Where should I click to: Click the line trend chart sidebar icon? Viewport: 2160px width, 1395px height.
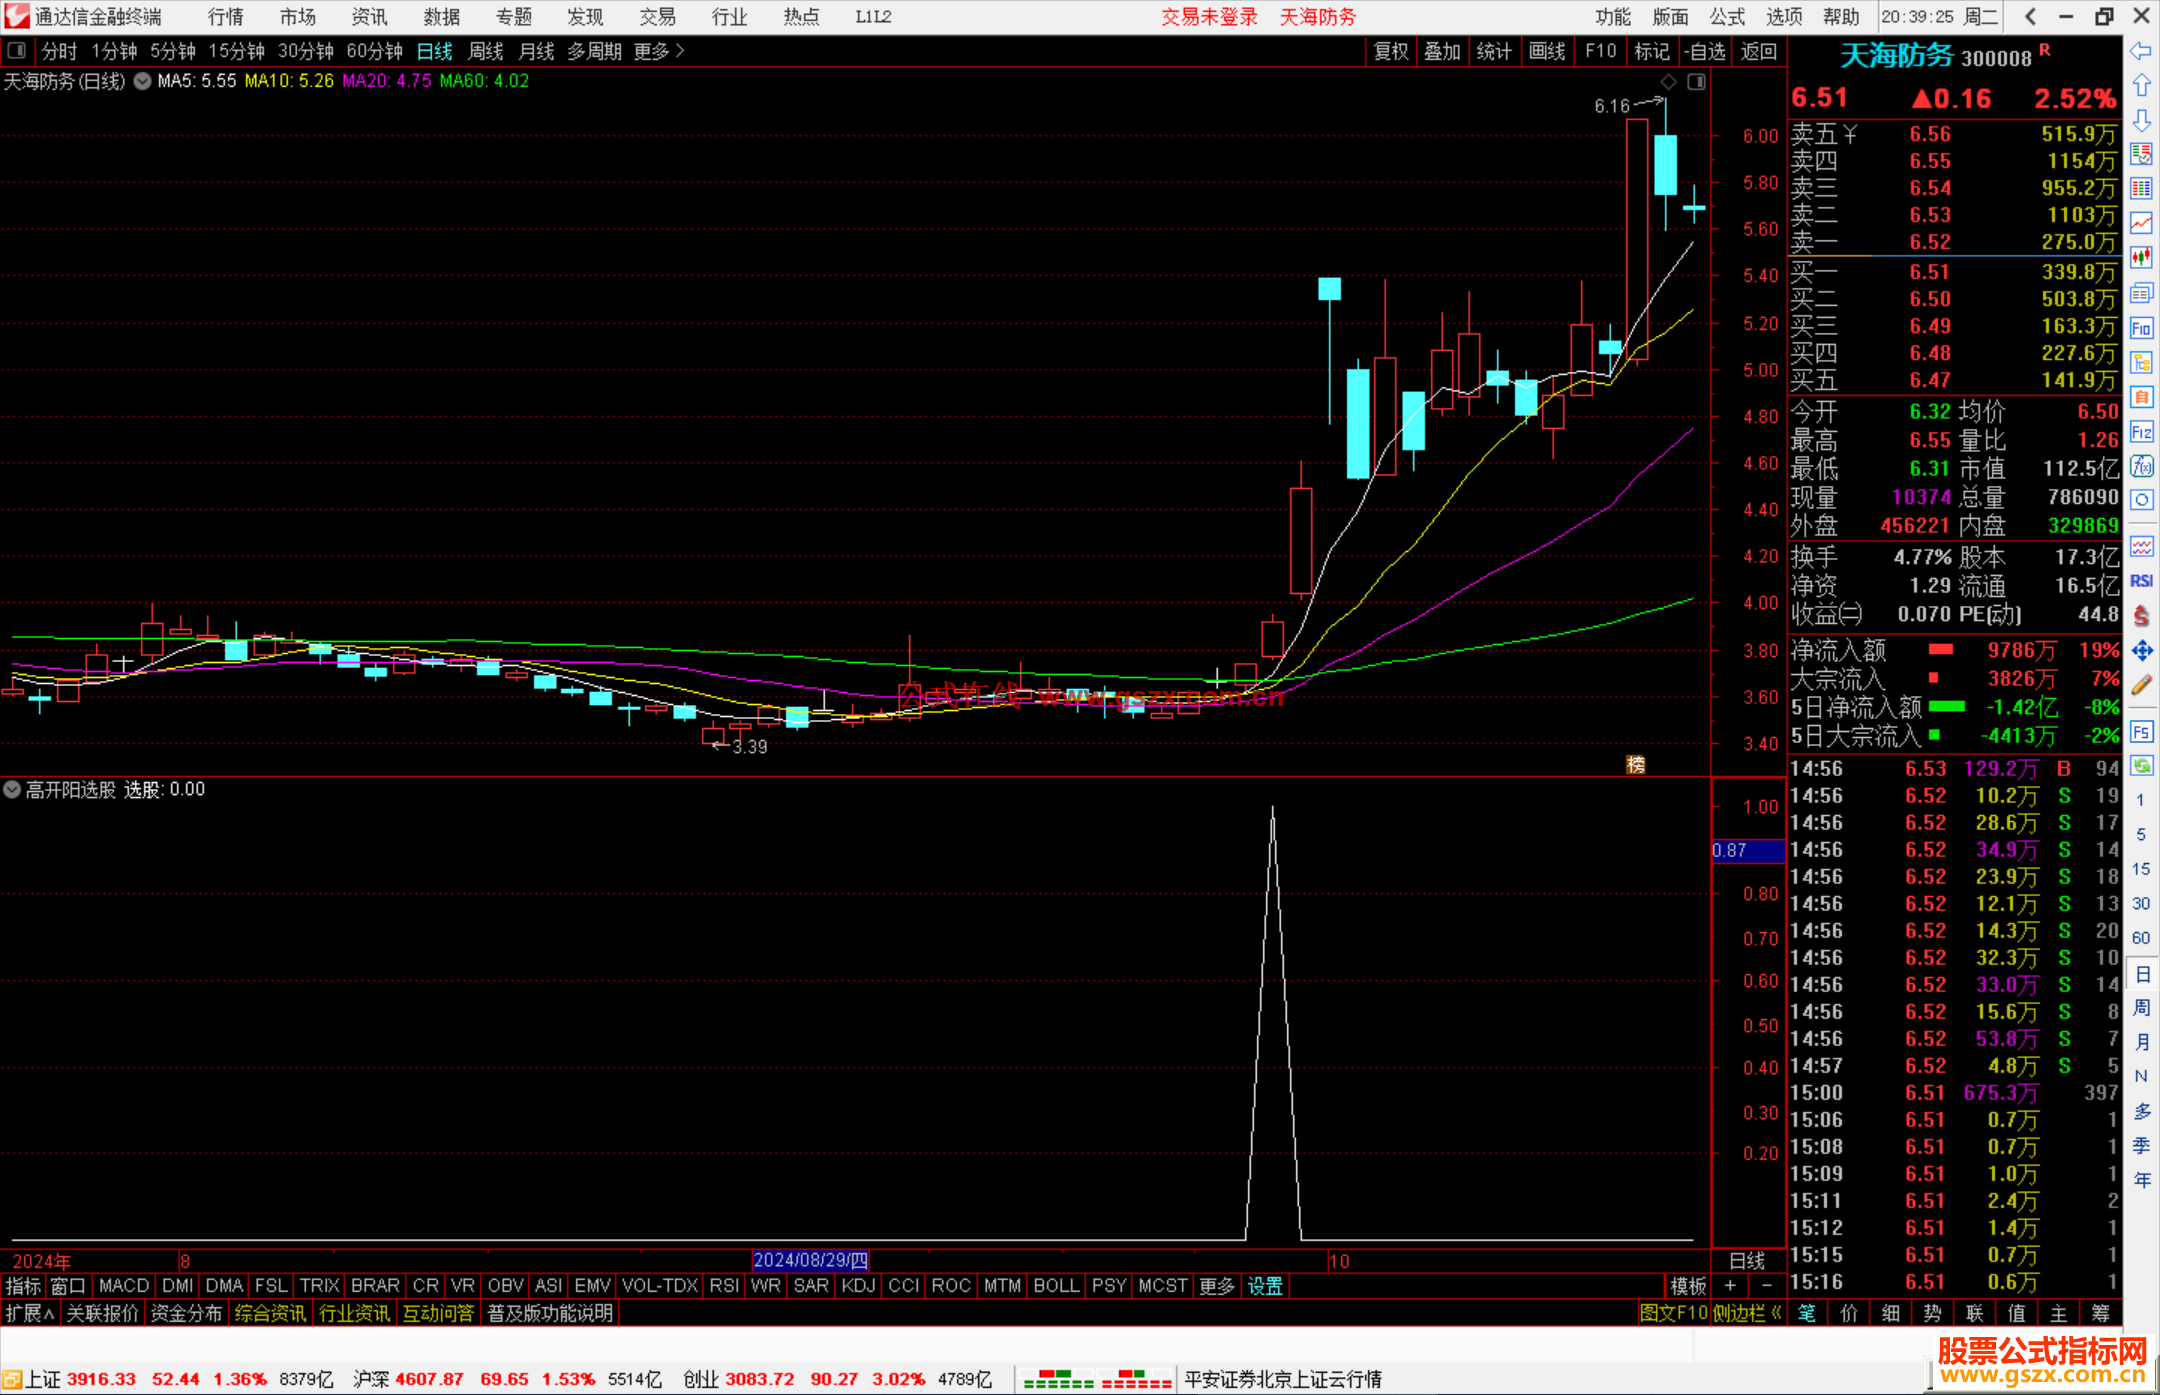(2141, 223)
